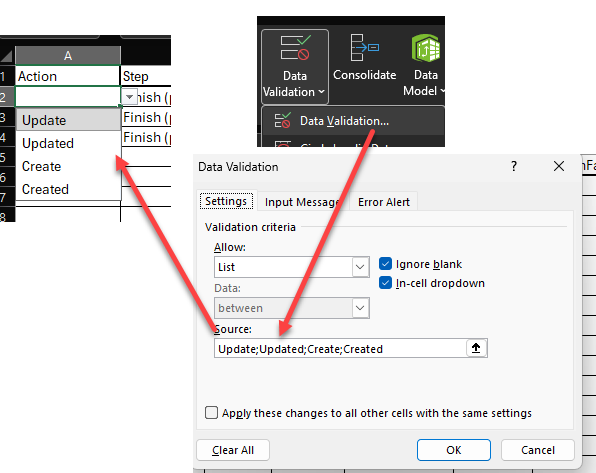
Task: Select row 3 header
Action: 7,117
